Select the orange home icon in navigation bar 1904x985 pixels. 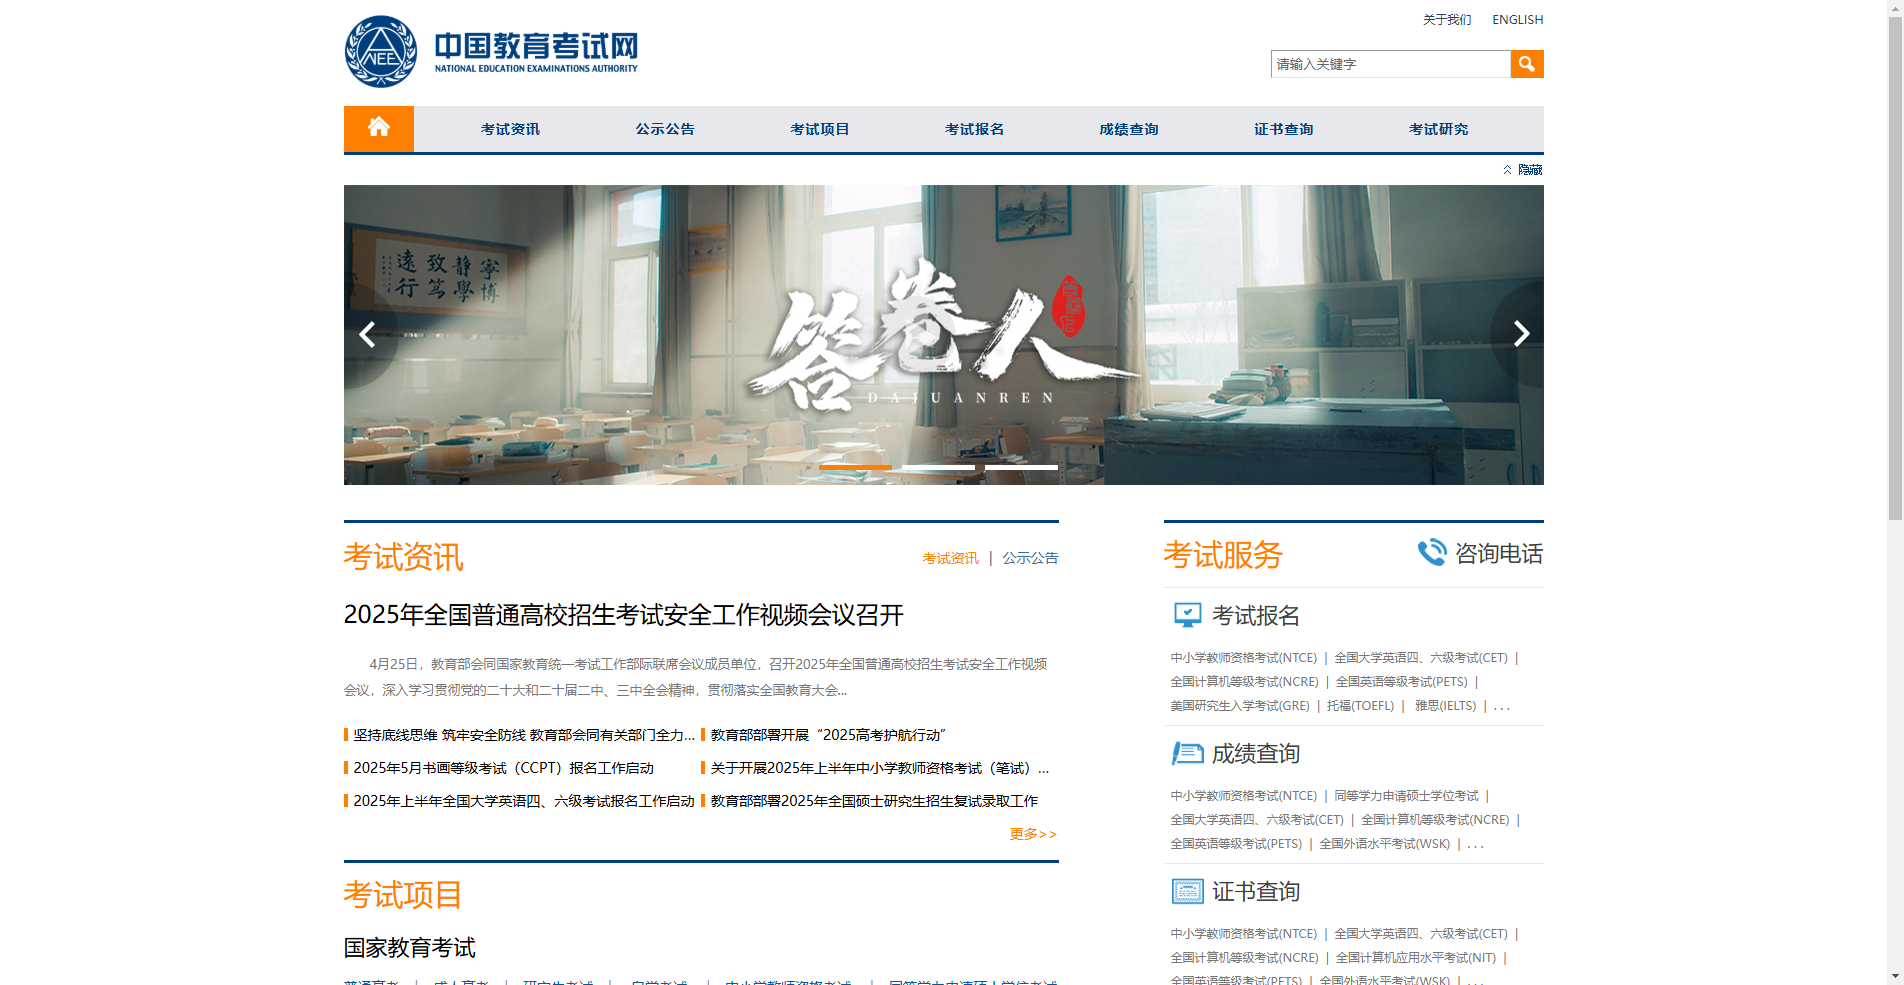click(378, 128)
